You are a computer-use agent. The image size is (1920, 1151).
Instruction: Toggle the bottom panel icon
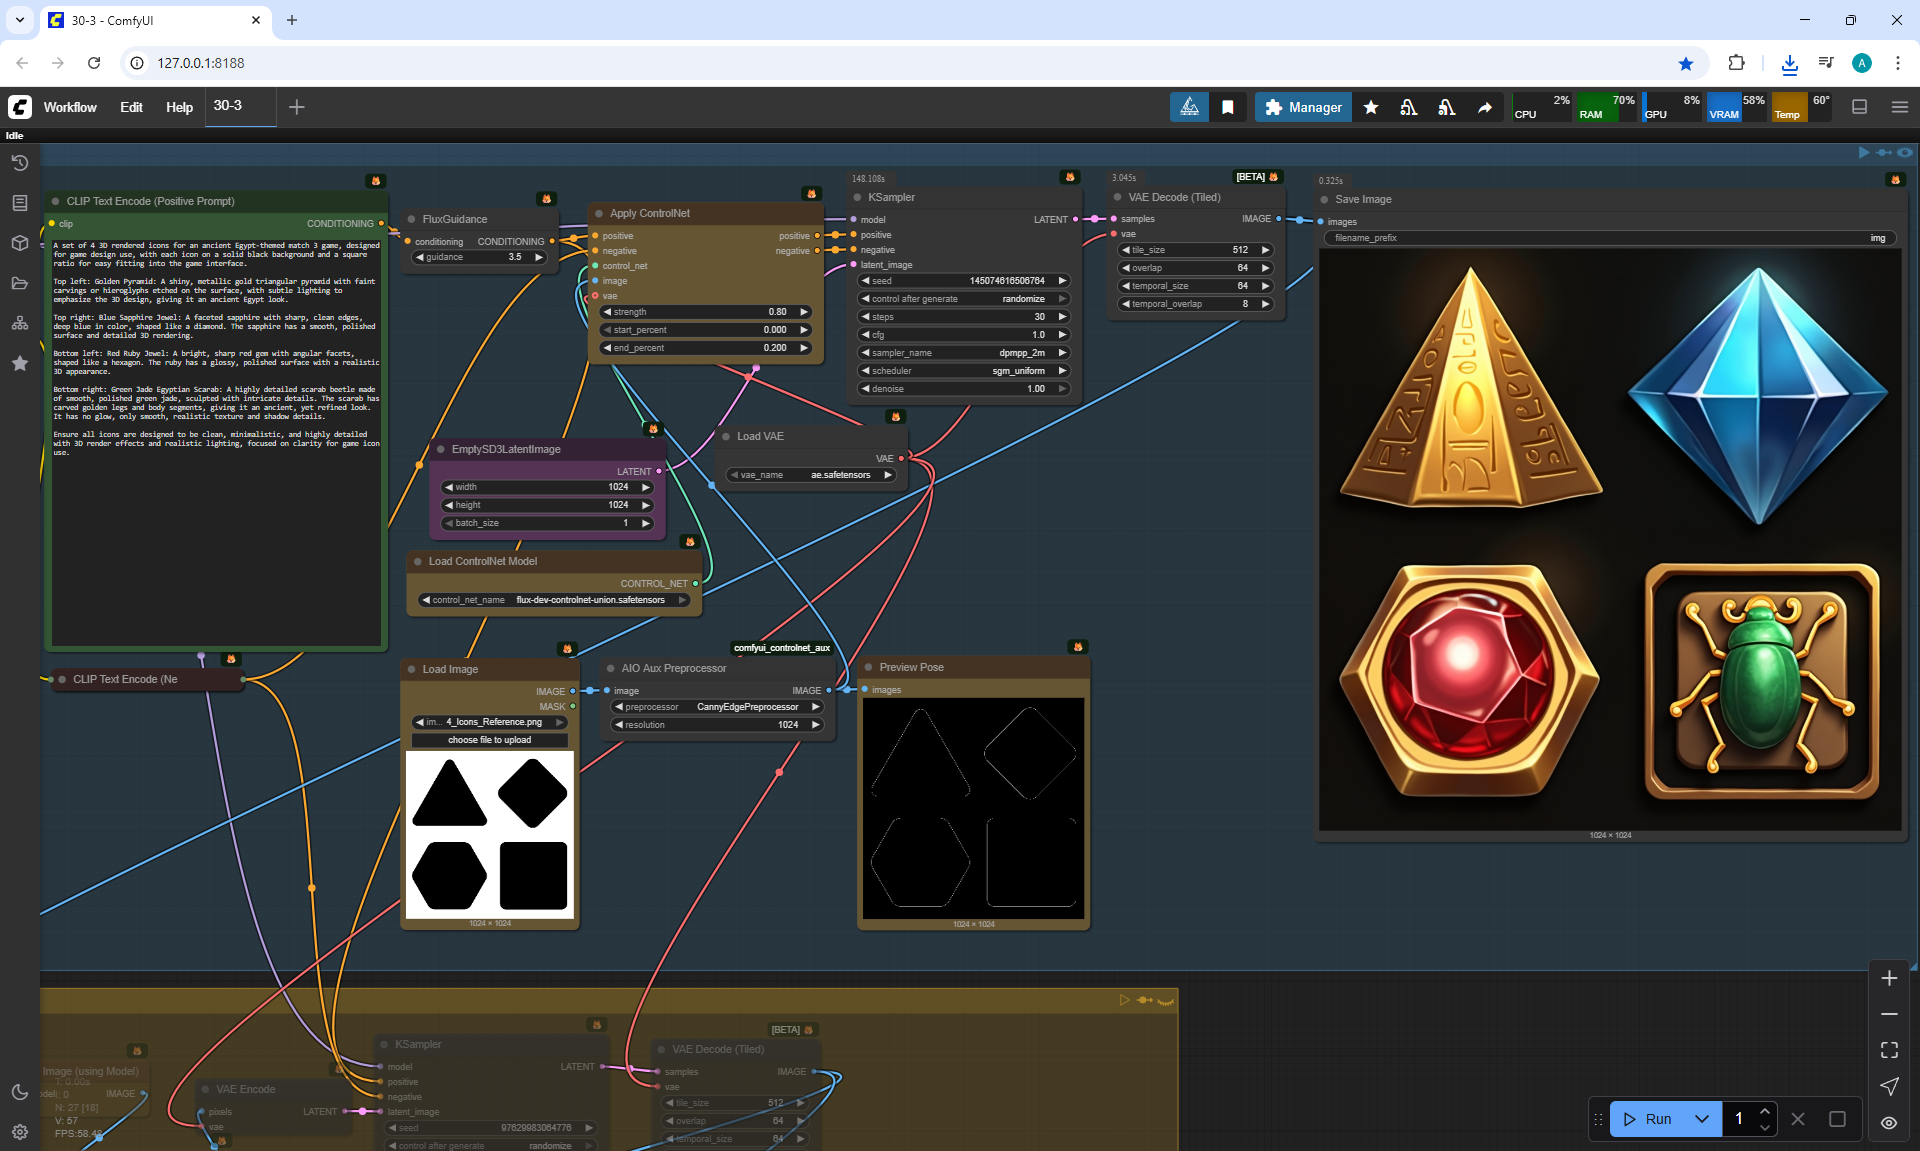pos(1859,107)
